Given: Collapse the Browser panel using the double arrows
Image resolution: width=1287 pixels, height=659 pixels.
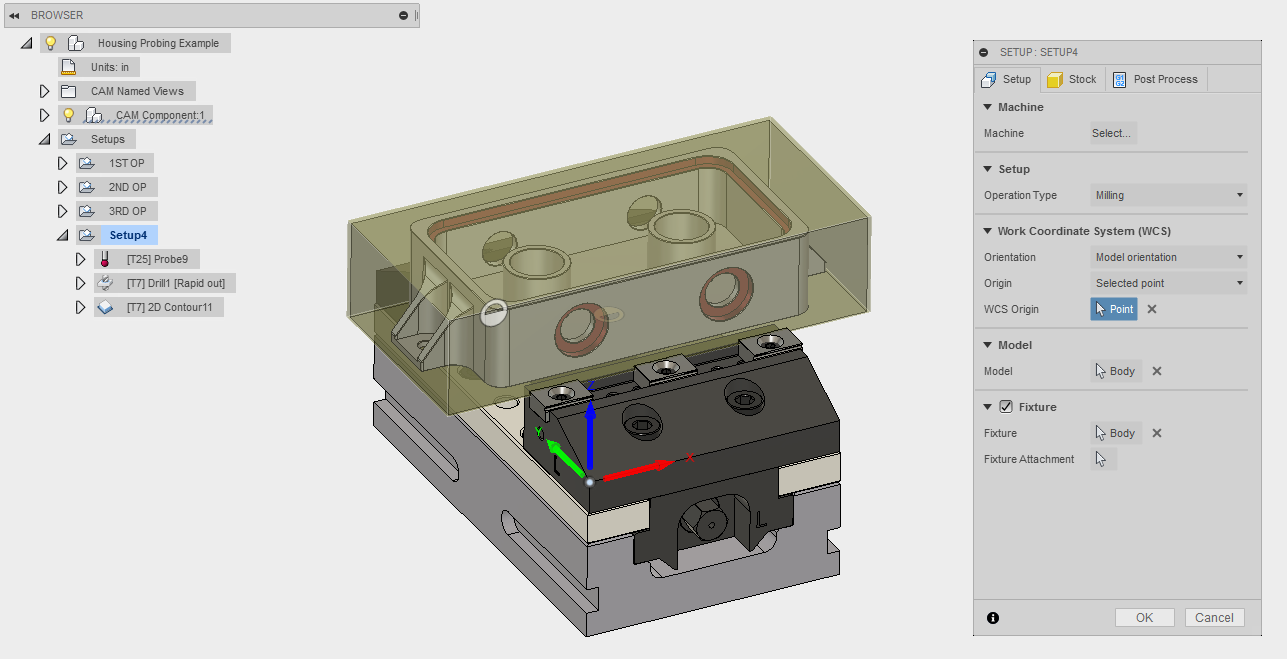Looking at the screenshot, I should pos(14,14).
